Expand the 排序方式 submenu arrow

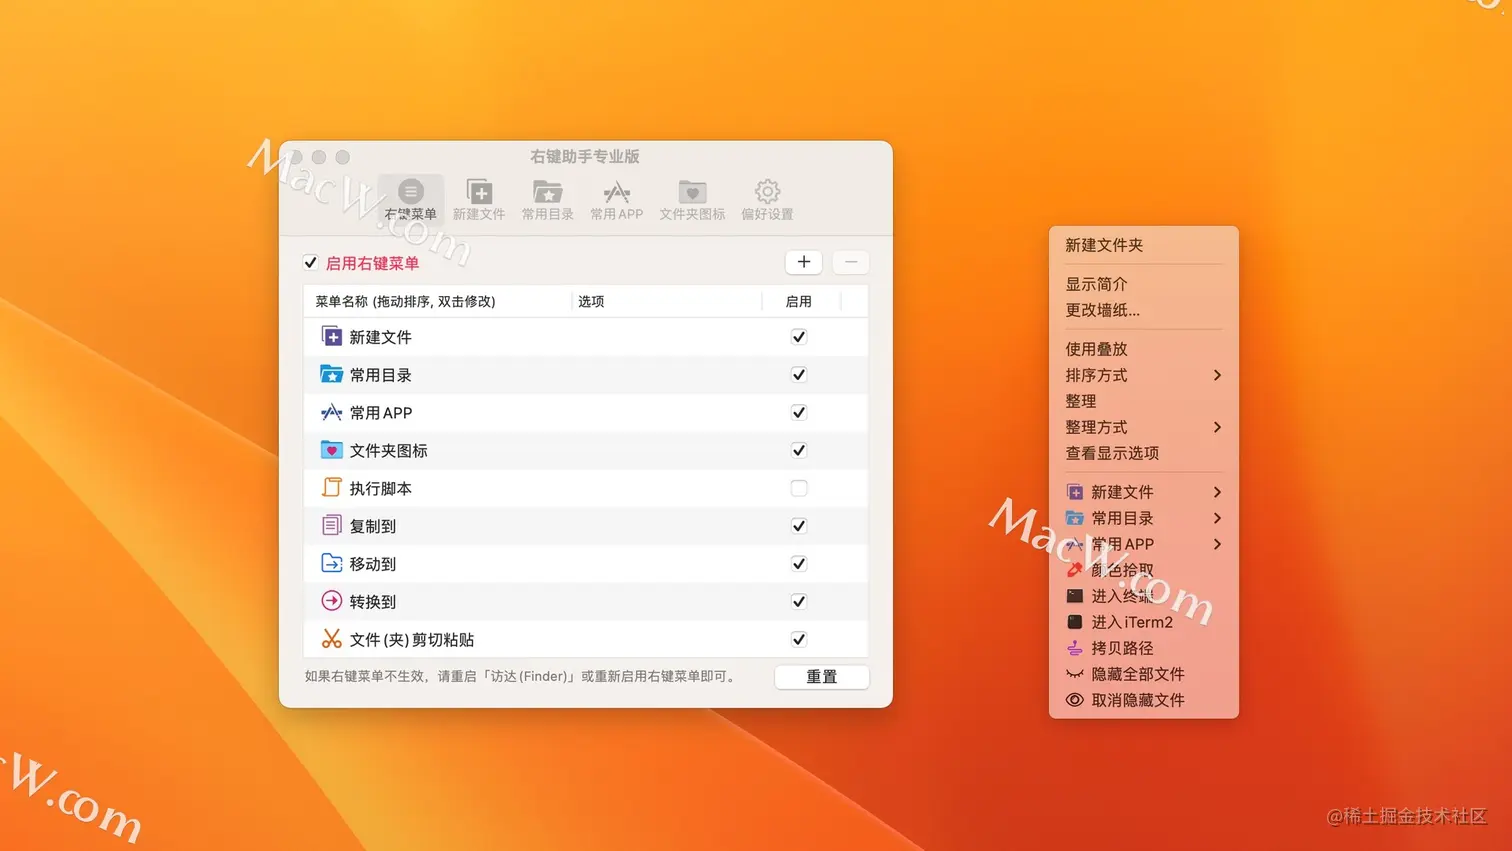coord(1217,375)
